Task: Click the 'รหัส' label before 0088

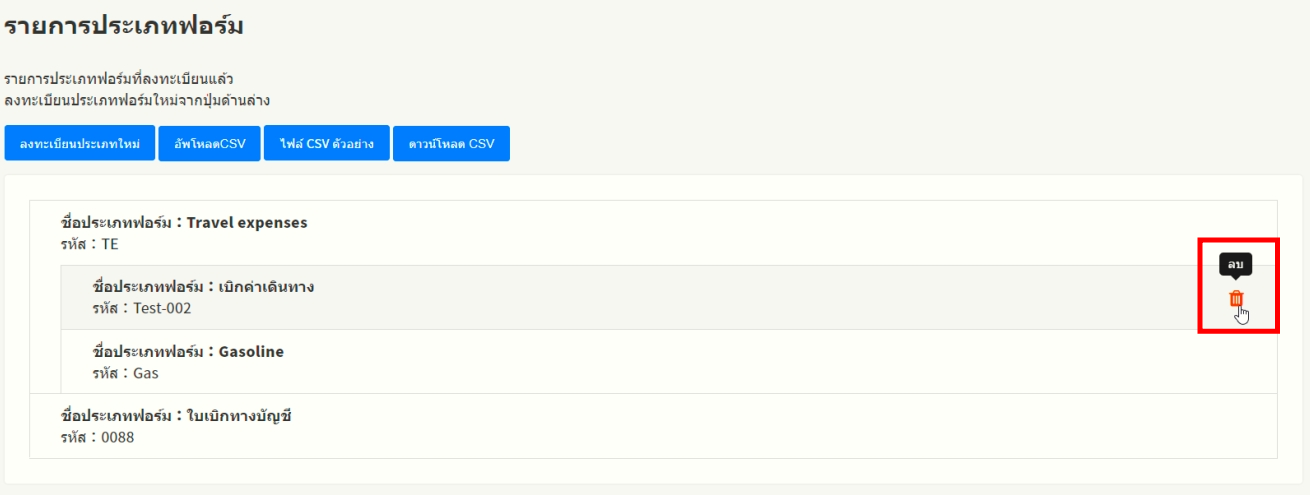Action: point(74,437)
